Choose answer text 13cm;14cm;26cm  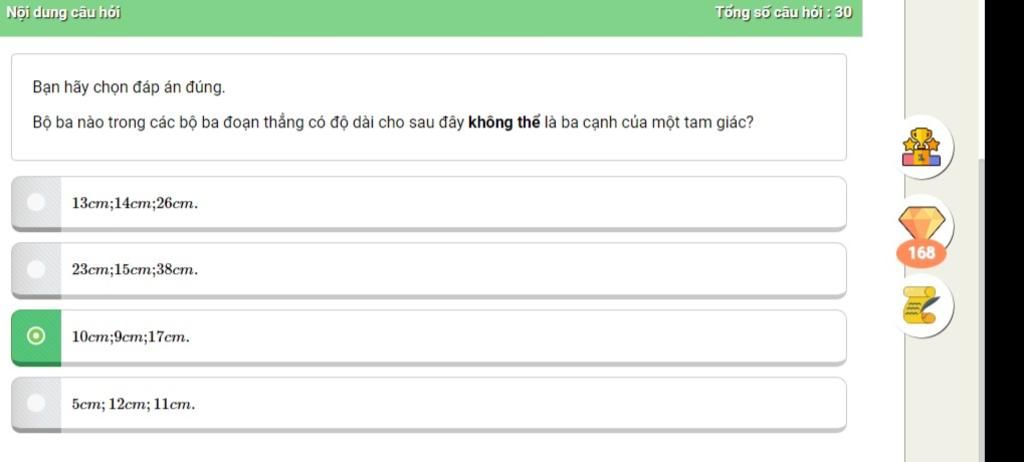[135, 203]
